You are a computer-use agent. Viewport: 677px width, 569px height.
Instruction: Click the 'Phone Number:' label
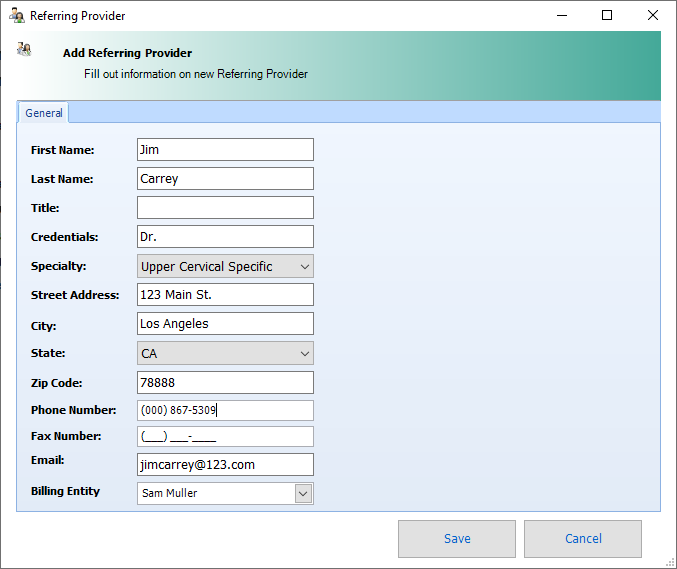[73, 410]
